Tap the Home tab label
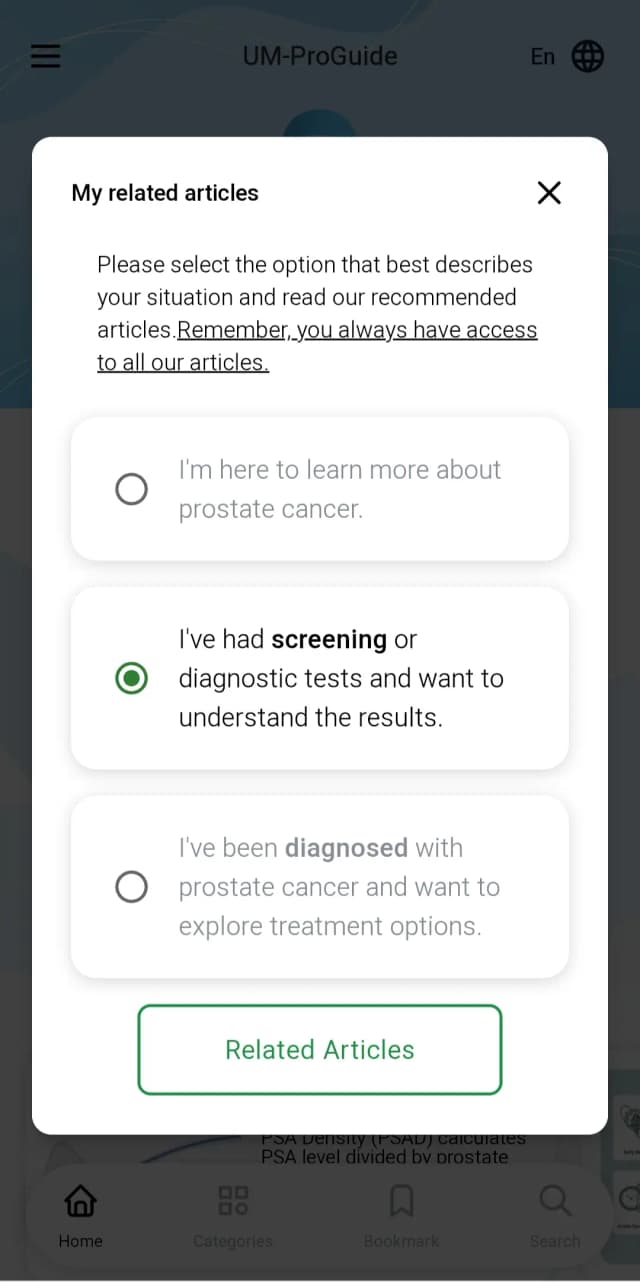Screen dimensions: 640x1282 tap(80, 1241)
